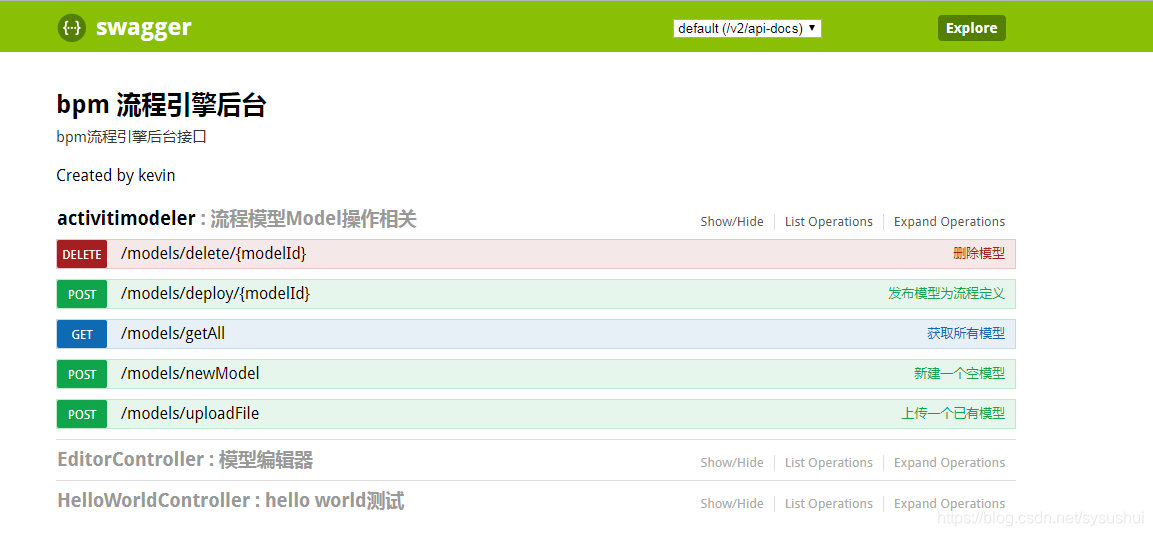This screenshot has width=1153, height=536.
Task: Click the swagger title text
Action: [x=143, y=28]
